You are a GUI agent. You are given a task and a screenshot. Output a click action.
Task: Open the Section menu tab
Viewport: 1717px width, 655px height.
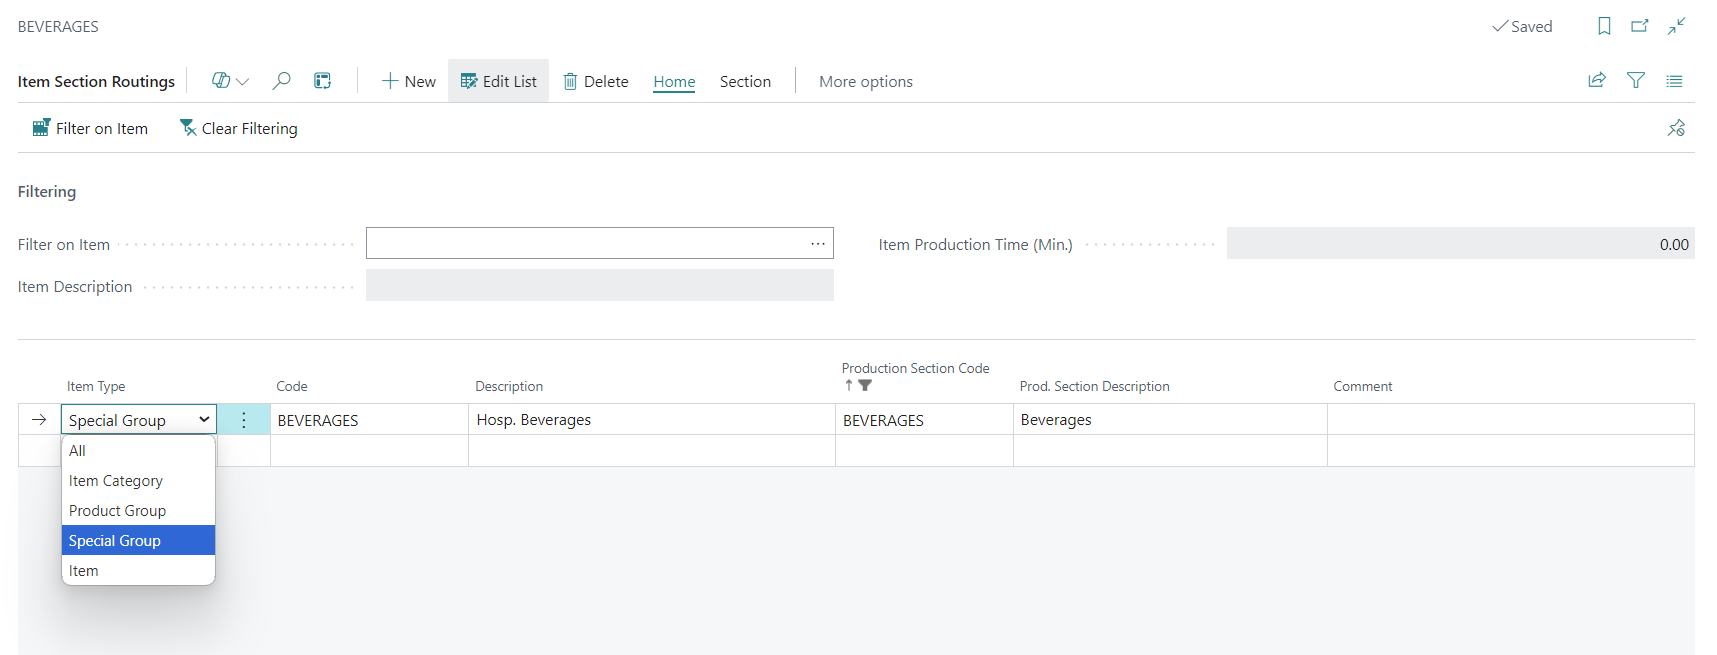tap(745, 82)
